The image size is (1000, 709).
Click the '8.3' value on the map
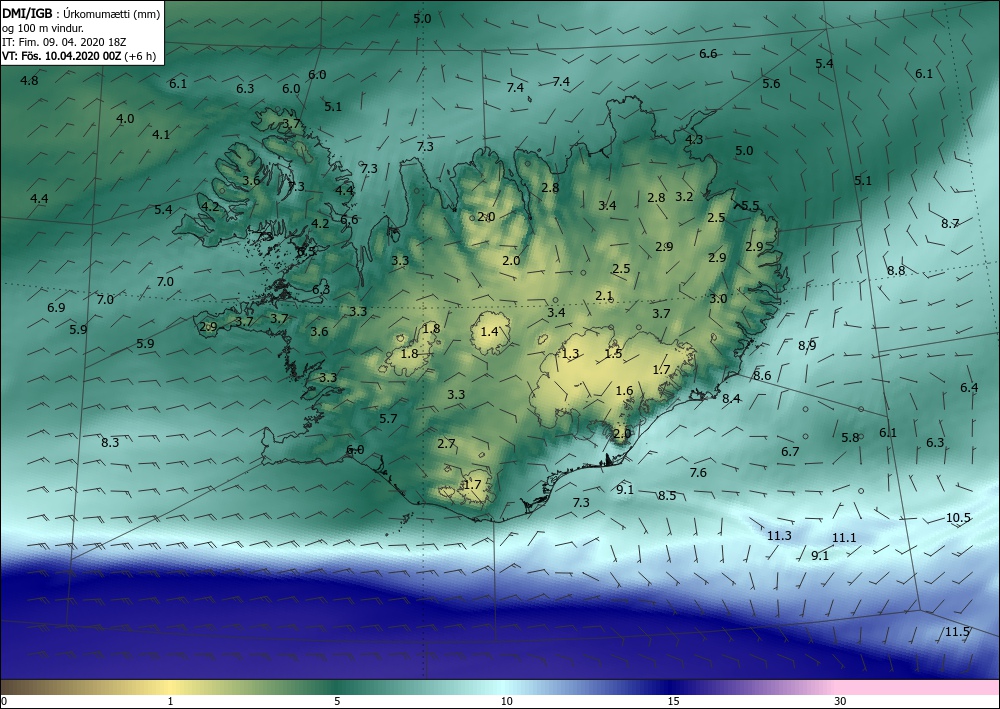point(110,442)
